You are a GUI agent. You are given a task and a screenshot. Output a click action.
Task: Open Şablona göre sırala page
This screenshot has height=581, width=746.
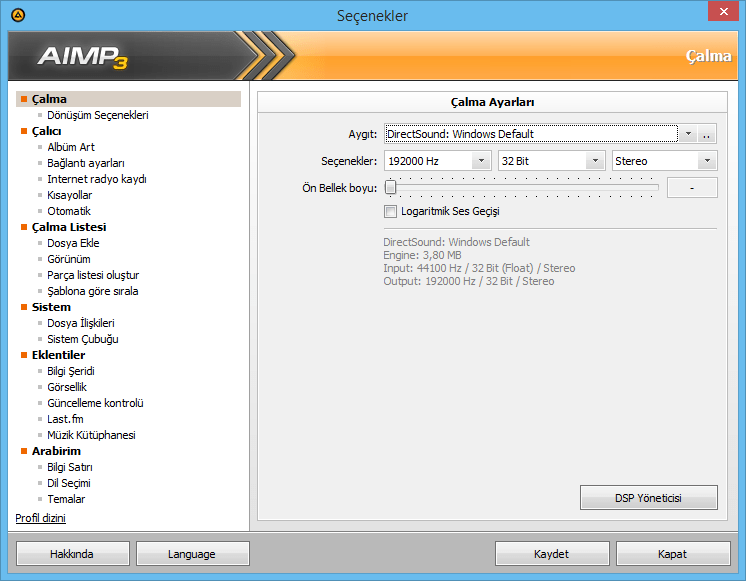point(93,291)
